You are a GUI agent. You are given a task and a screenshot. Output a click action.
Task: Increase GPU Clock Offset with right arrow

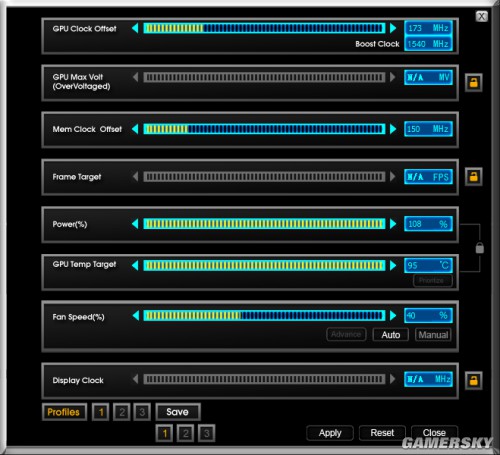[393, 28]
